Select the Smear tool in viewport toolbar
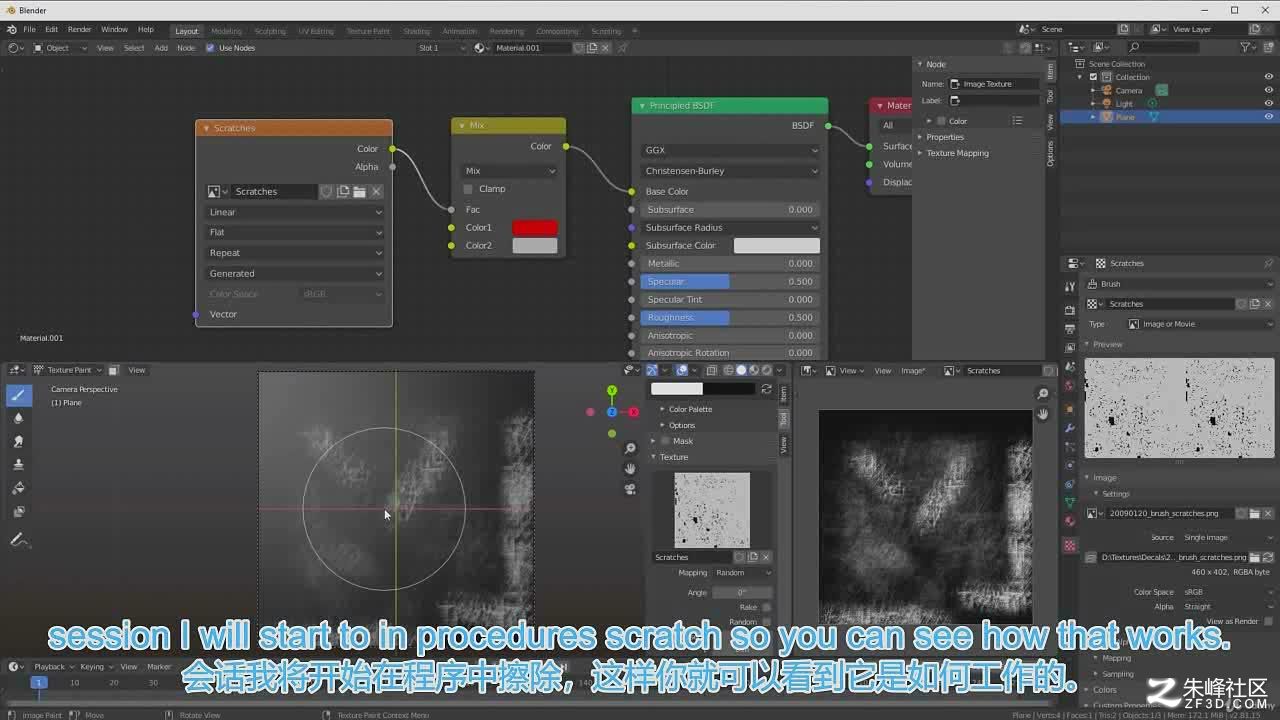Image resolution: width=1280 pixels, height=720 pixels. (x=18, y=441)
